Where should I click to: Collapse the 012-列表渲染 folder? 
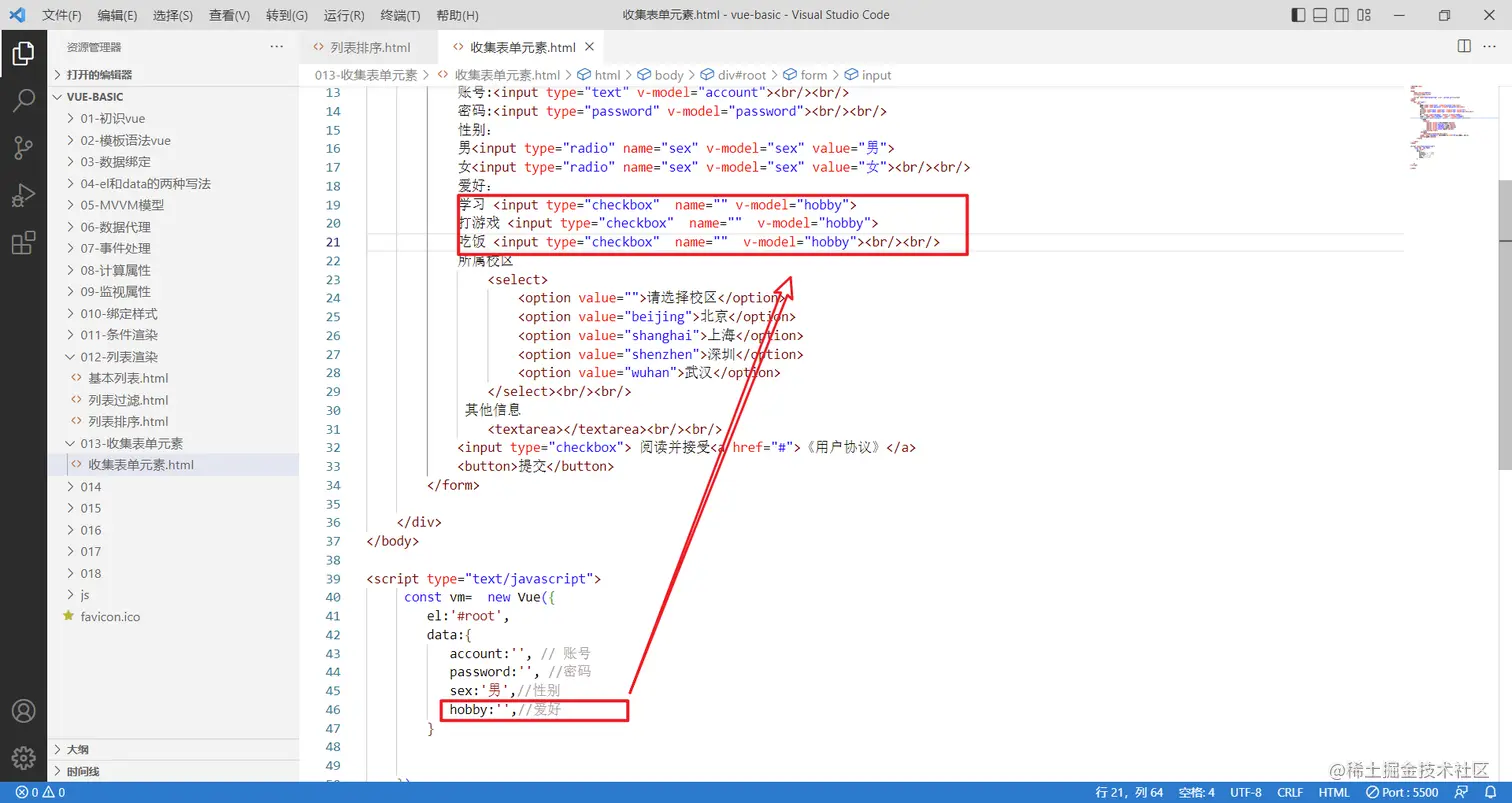pyautogui.click(x=174, y=357)
